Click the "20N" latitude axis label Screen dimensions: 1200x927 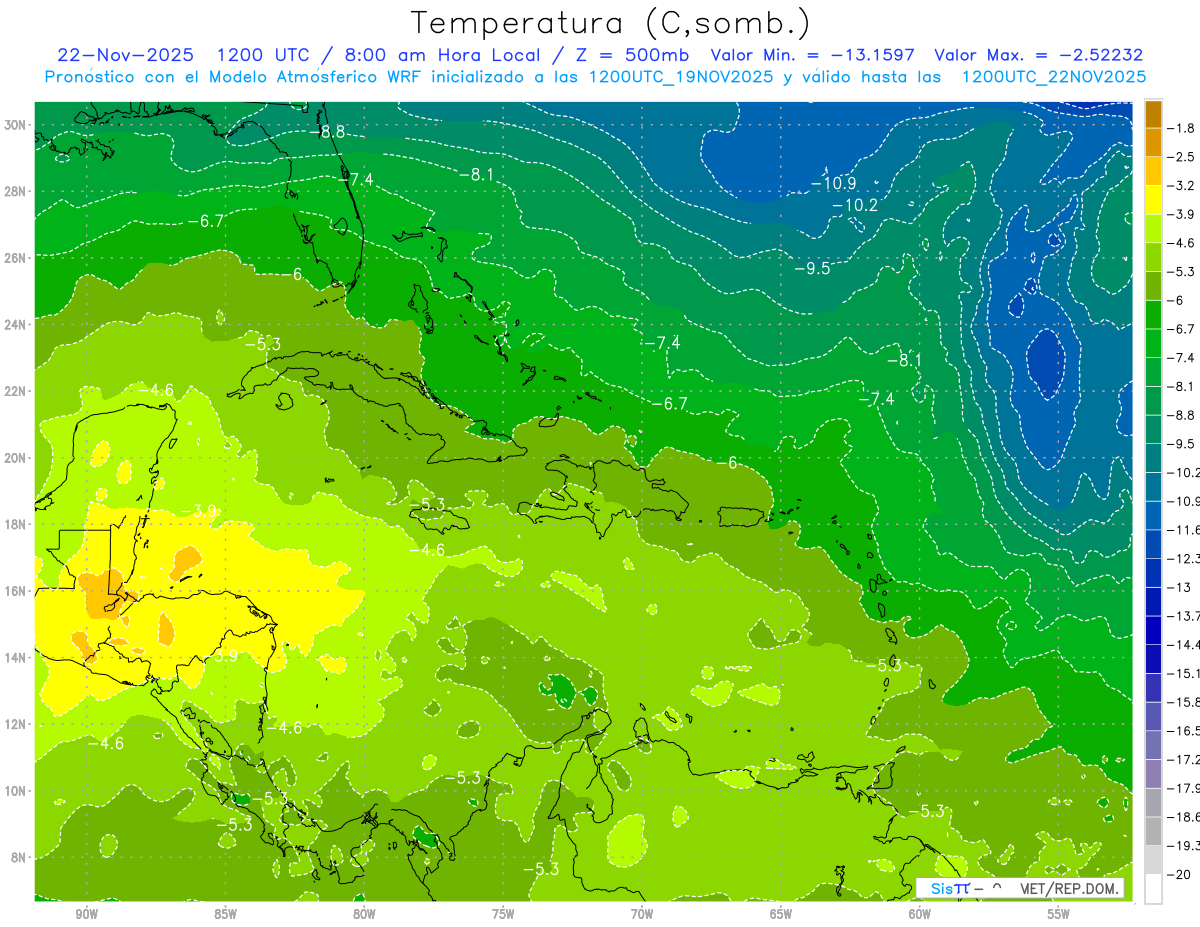click(15, 458)
